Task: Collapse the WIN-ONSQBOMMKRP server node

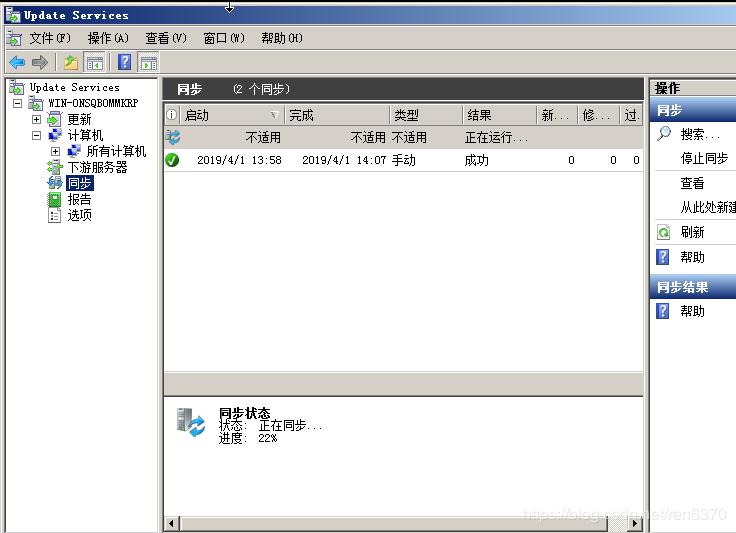Action: (x=17, y=103)
